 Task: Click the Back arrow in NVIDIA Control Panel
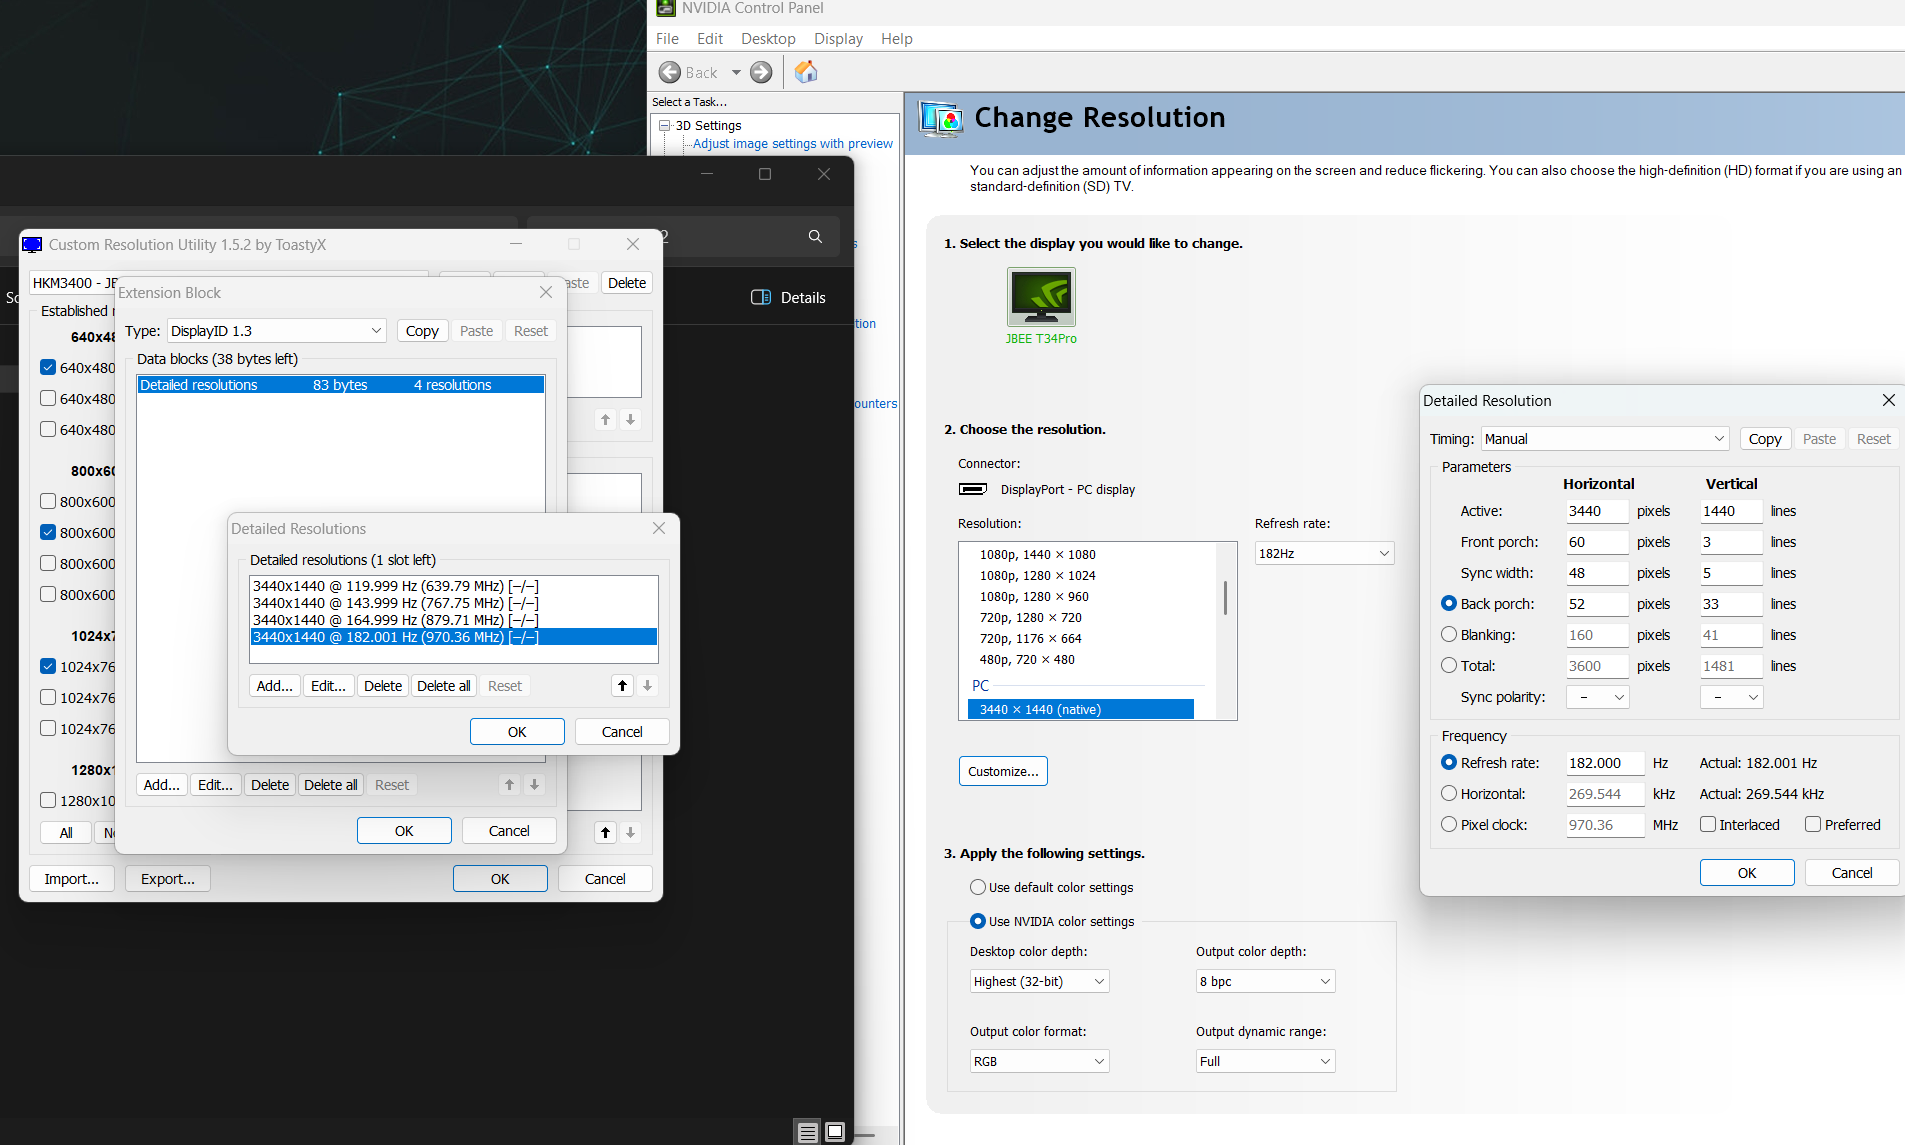pos(671,72)
